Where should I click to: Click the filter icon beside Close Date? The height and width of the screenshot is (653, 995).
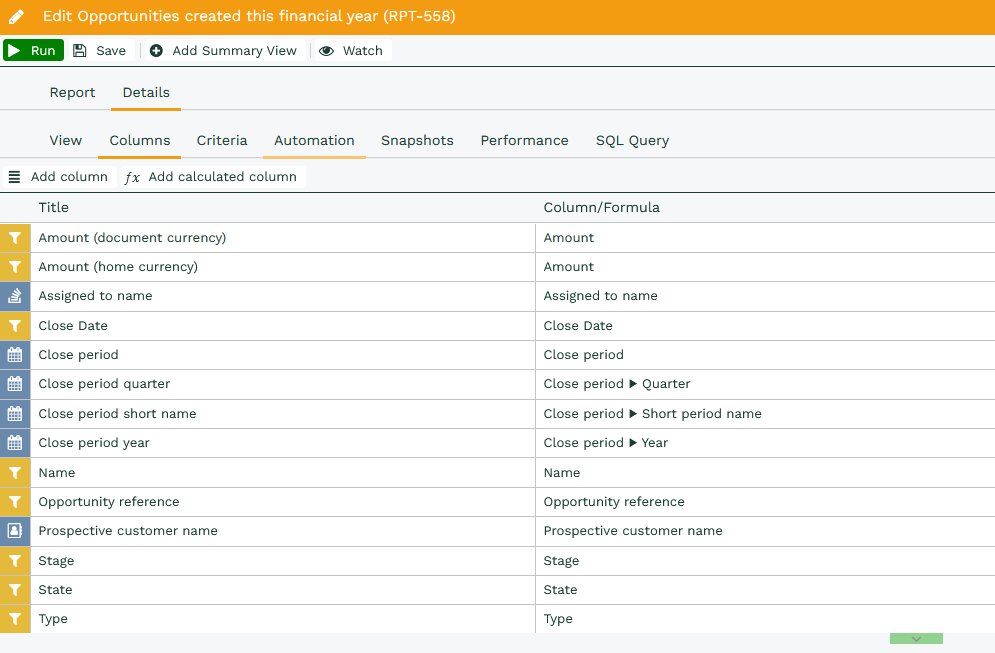tap(15, 326)
